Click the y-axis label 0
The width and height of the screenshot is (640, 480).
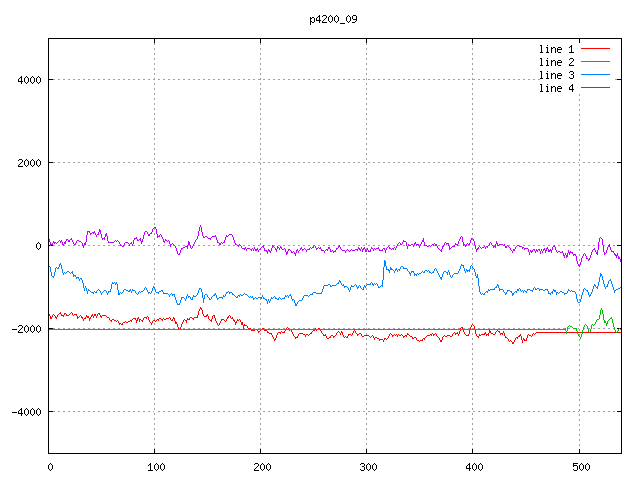pyautogui.click(x=38, y=246)
